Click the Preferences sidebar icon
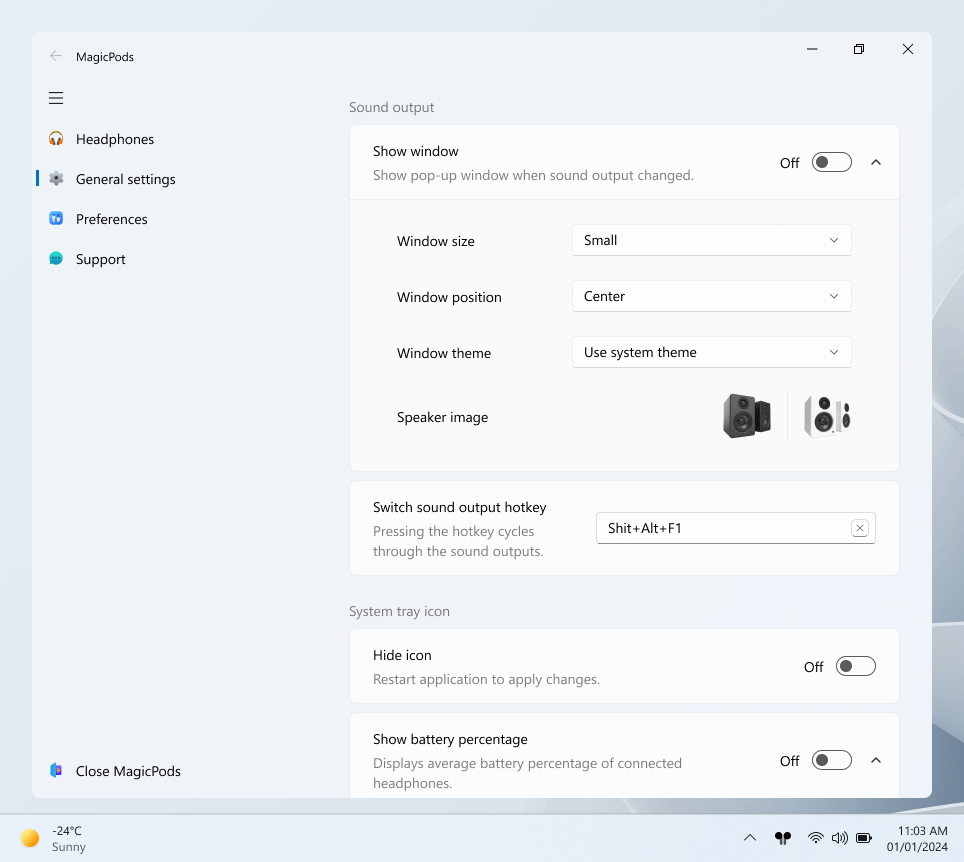This screenshot has width=964, height=862. click(x=56, y=219)
